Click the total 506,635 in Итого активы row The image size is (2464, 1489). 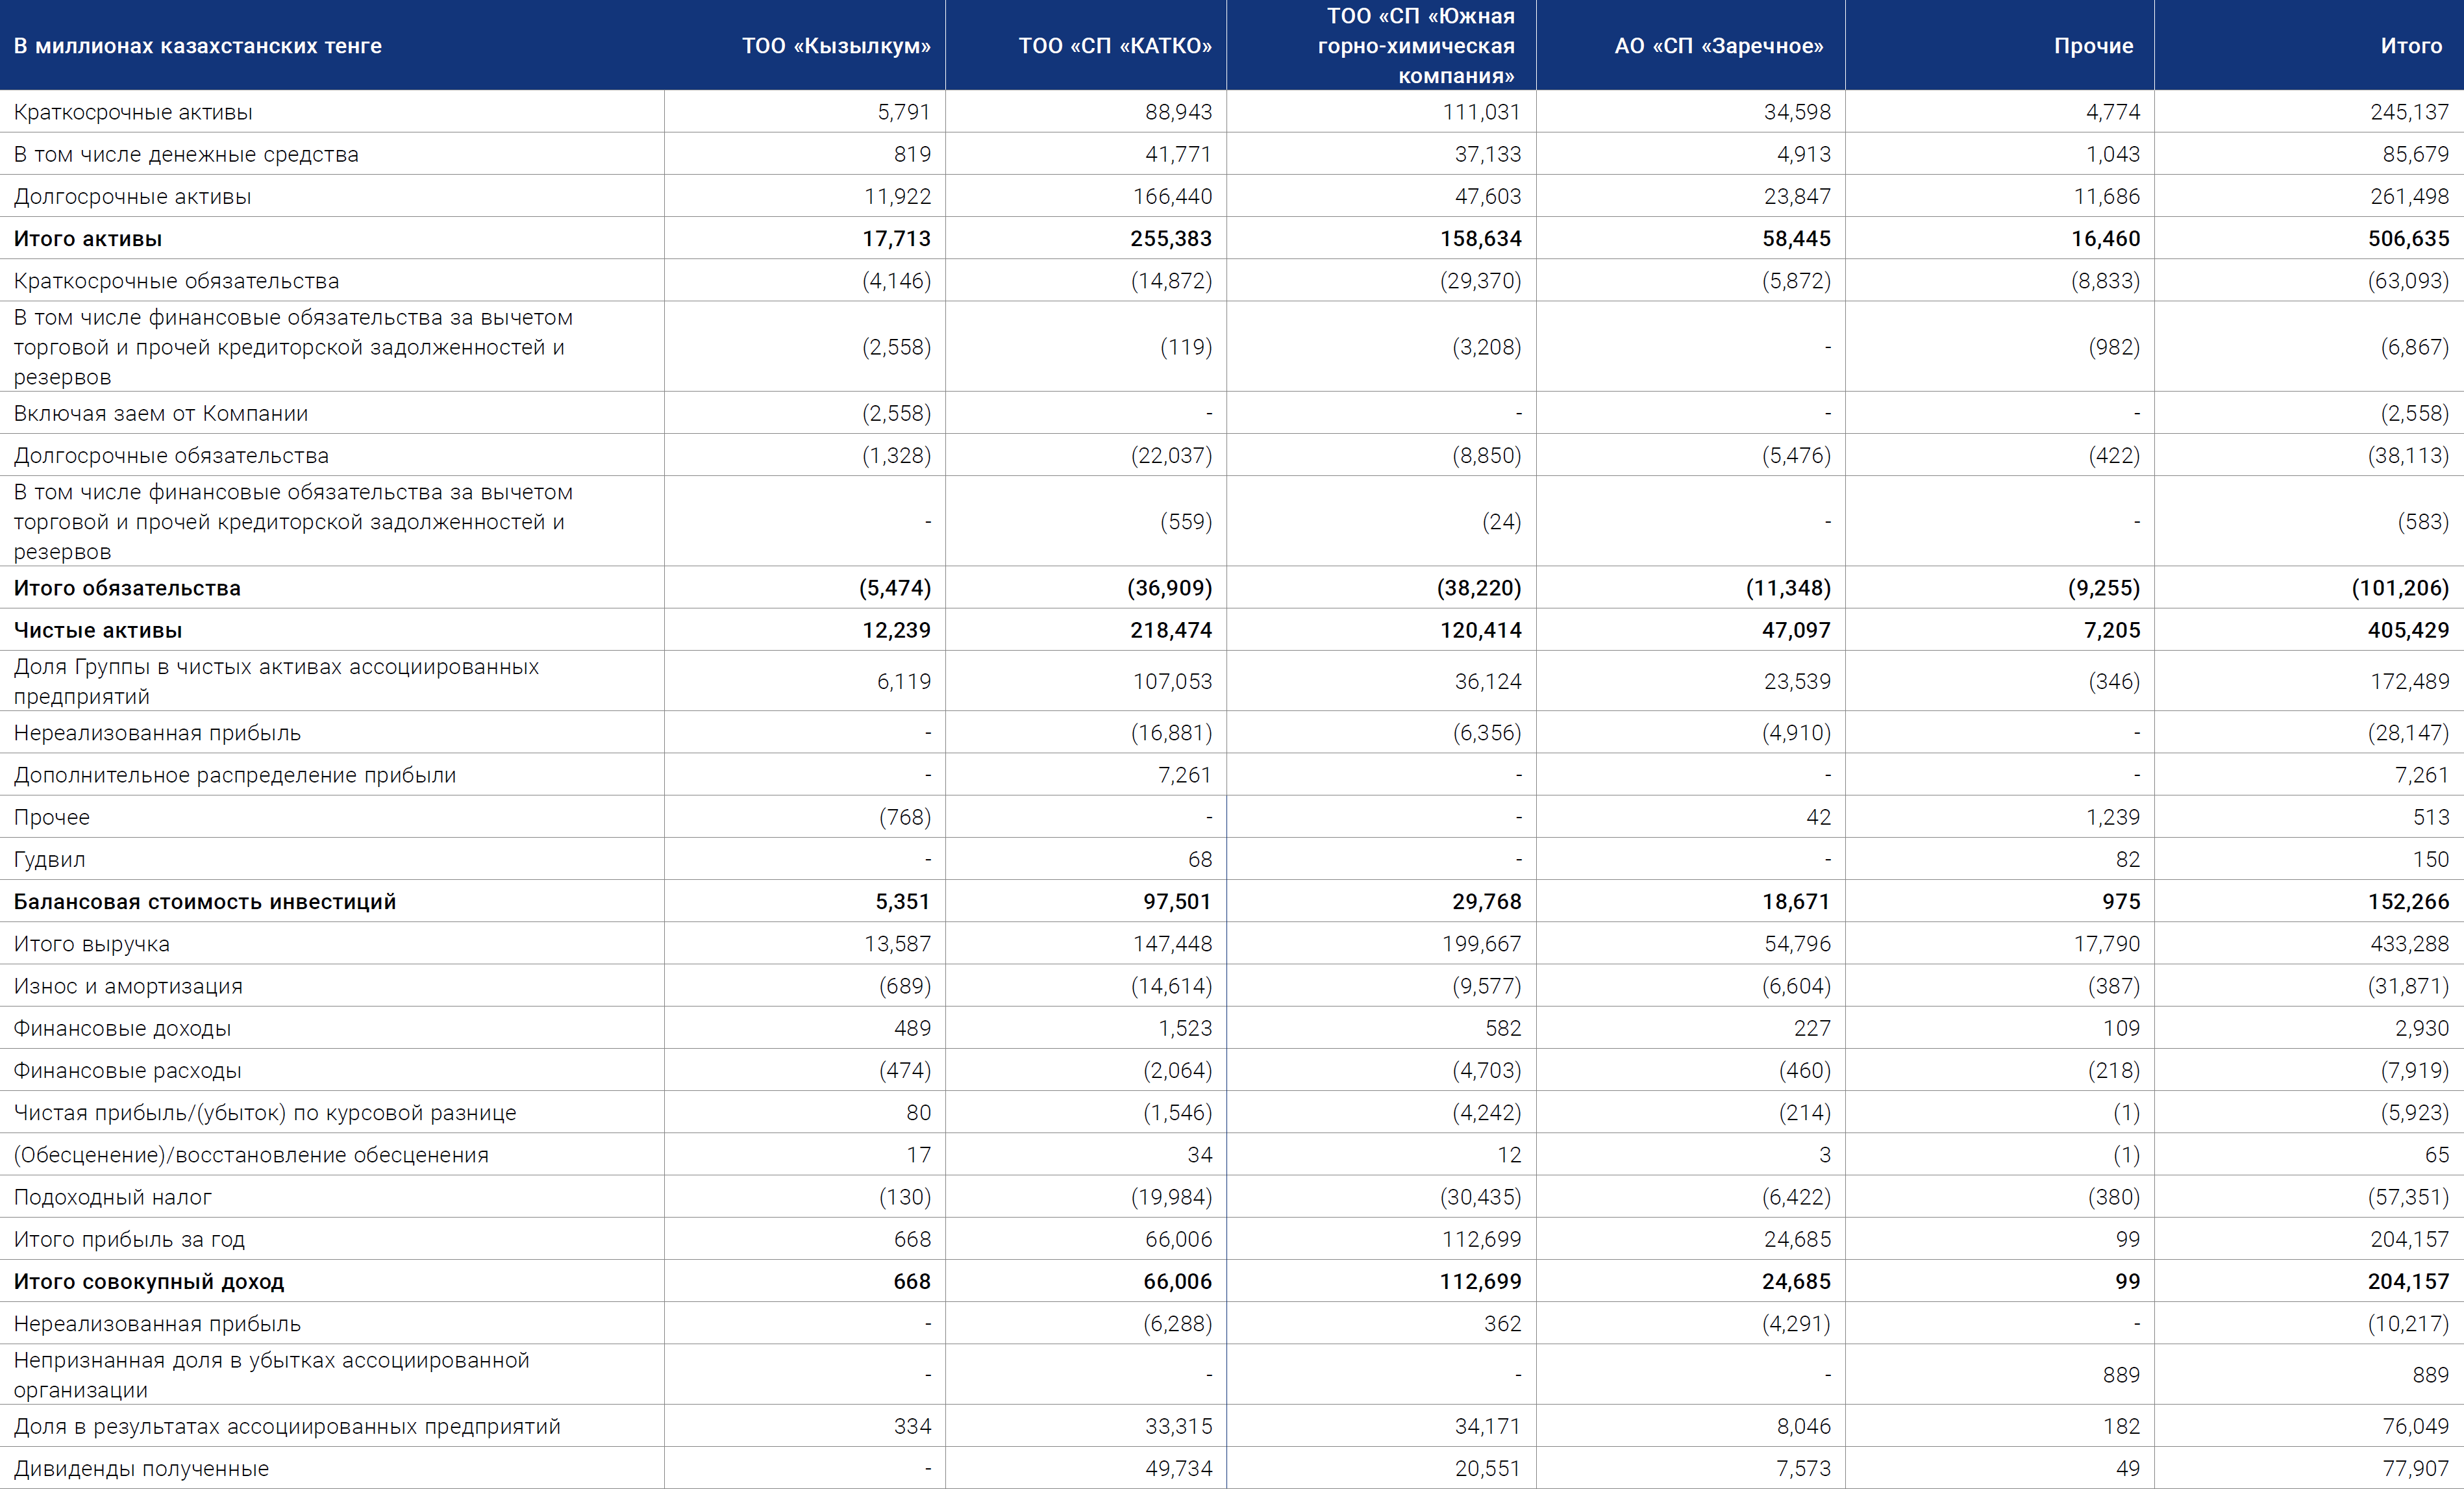[x=2408, y=239]
